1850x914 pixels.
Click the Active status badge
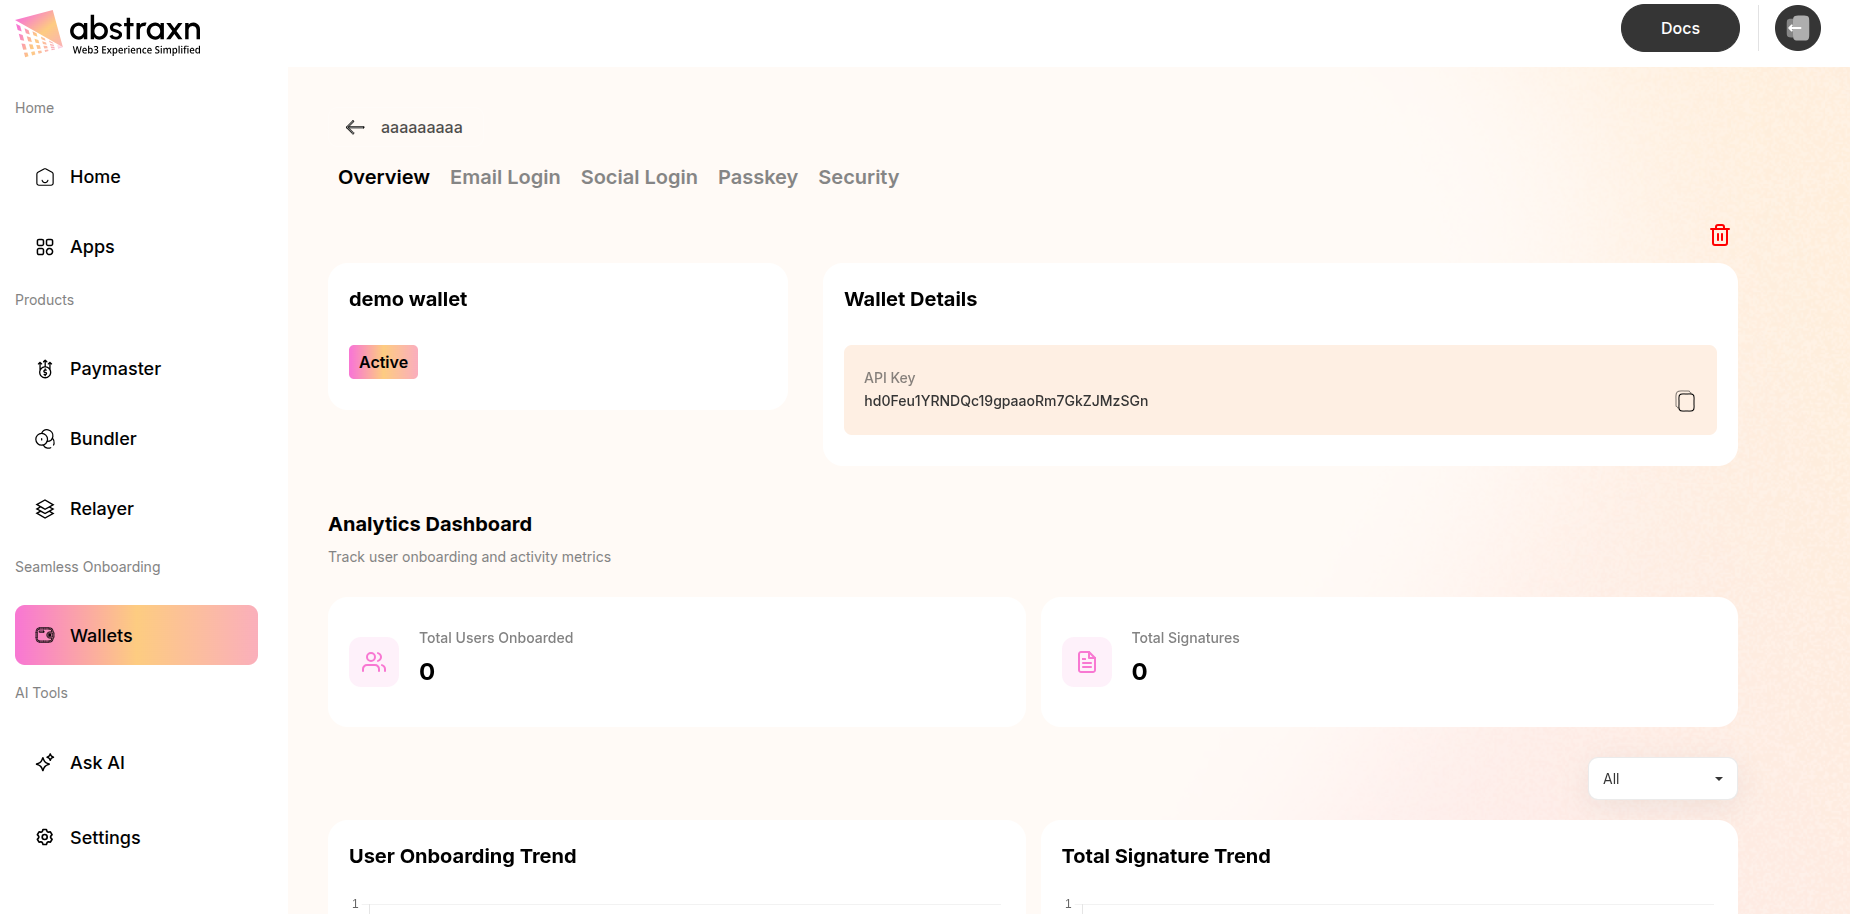tap(383, 361)
